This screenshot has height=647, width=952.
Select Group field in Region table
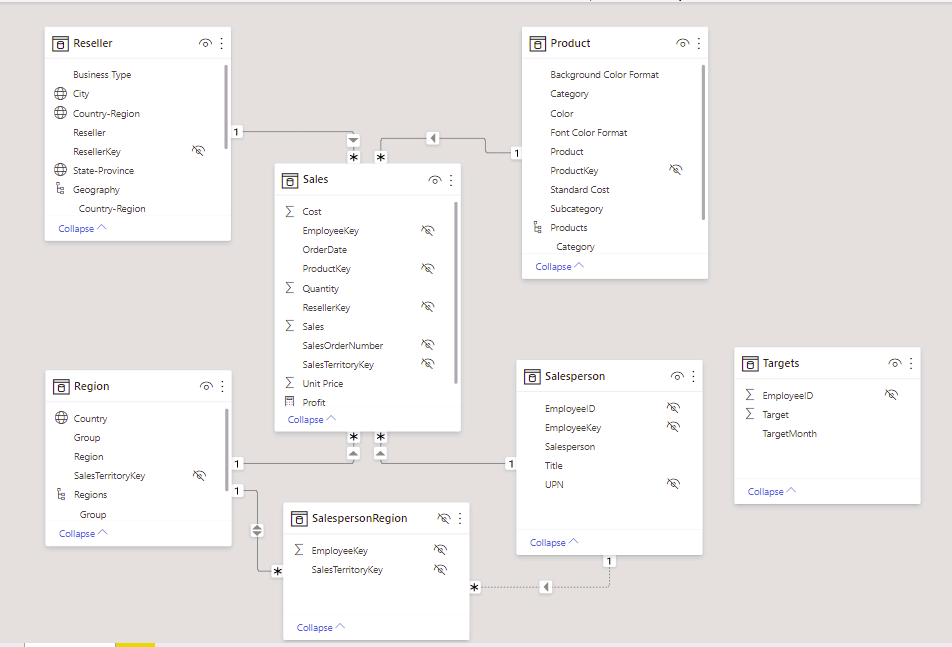tap(87, 438)
